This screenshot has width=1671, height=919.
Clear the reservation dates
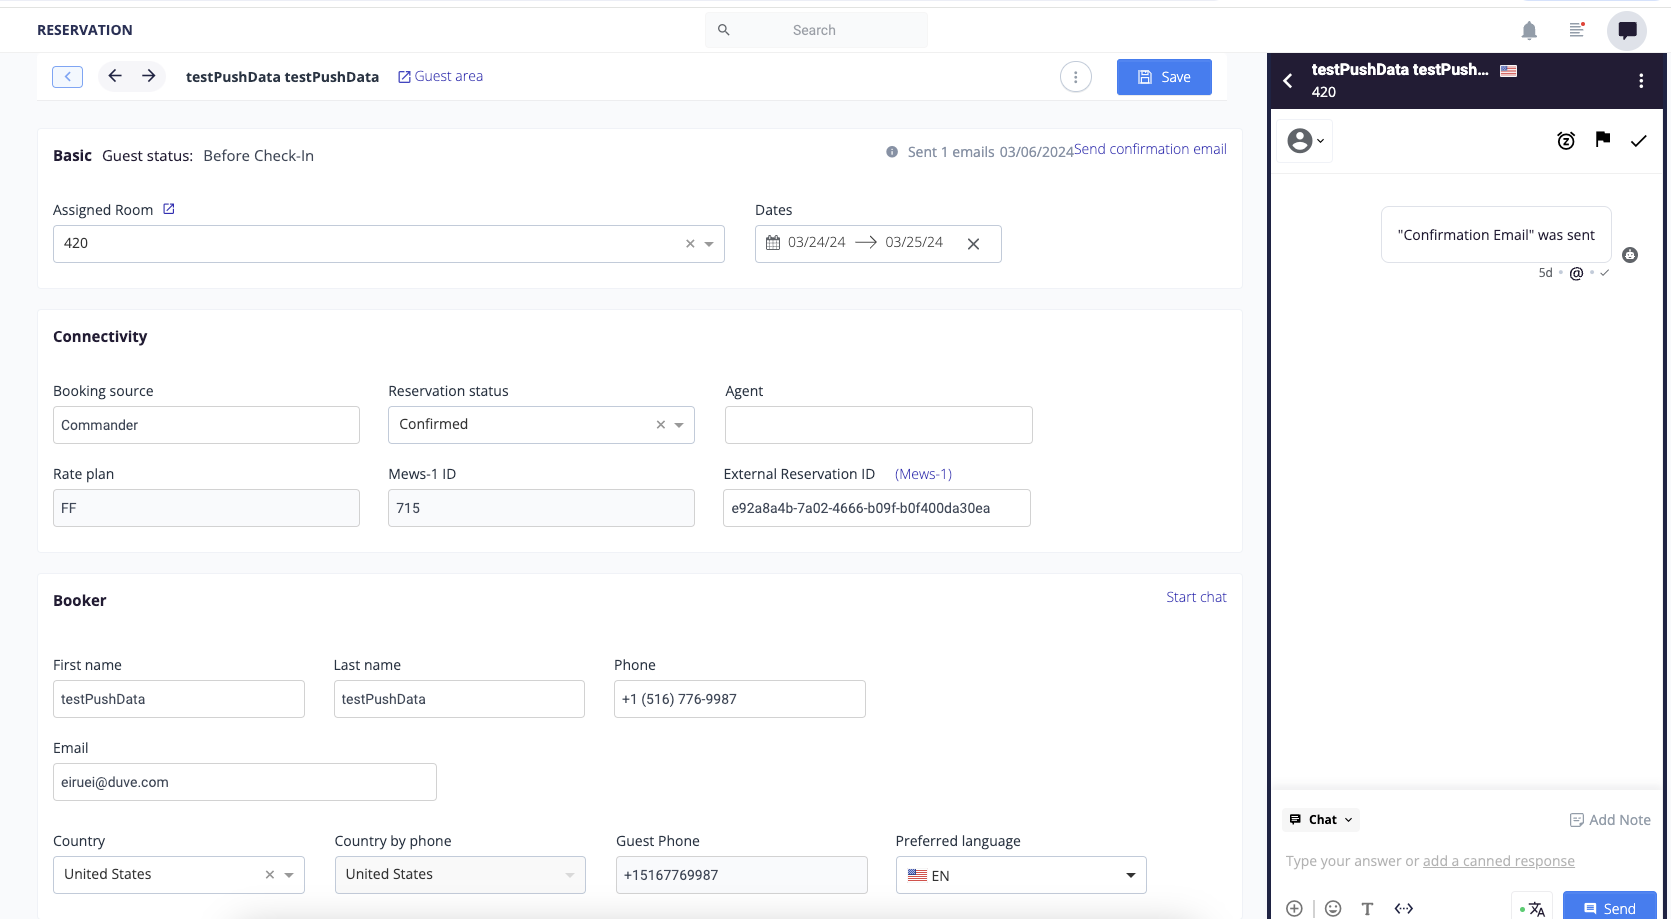tap(973, 244)
